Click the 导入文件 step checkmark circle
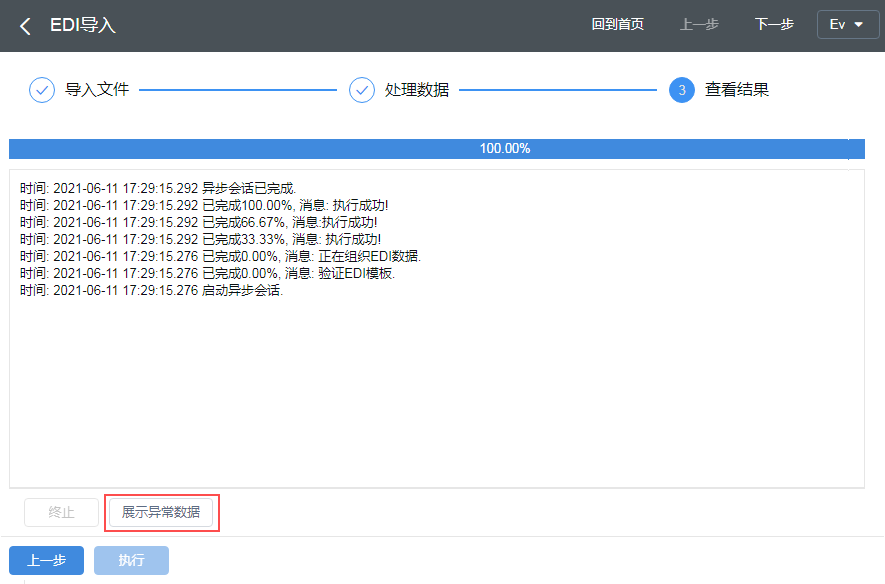 coord(42,90)
